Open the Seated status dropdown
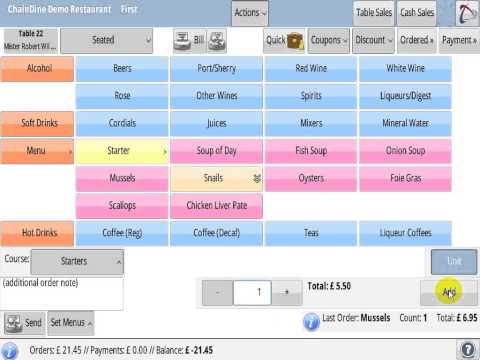This screenshot has width=480, height=360. [x=107, y=41]
